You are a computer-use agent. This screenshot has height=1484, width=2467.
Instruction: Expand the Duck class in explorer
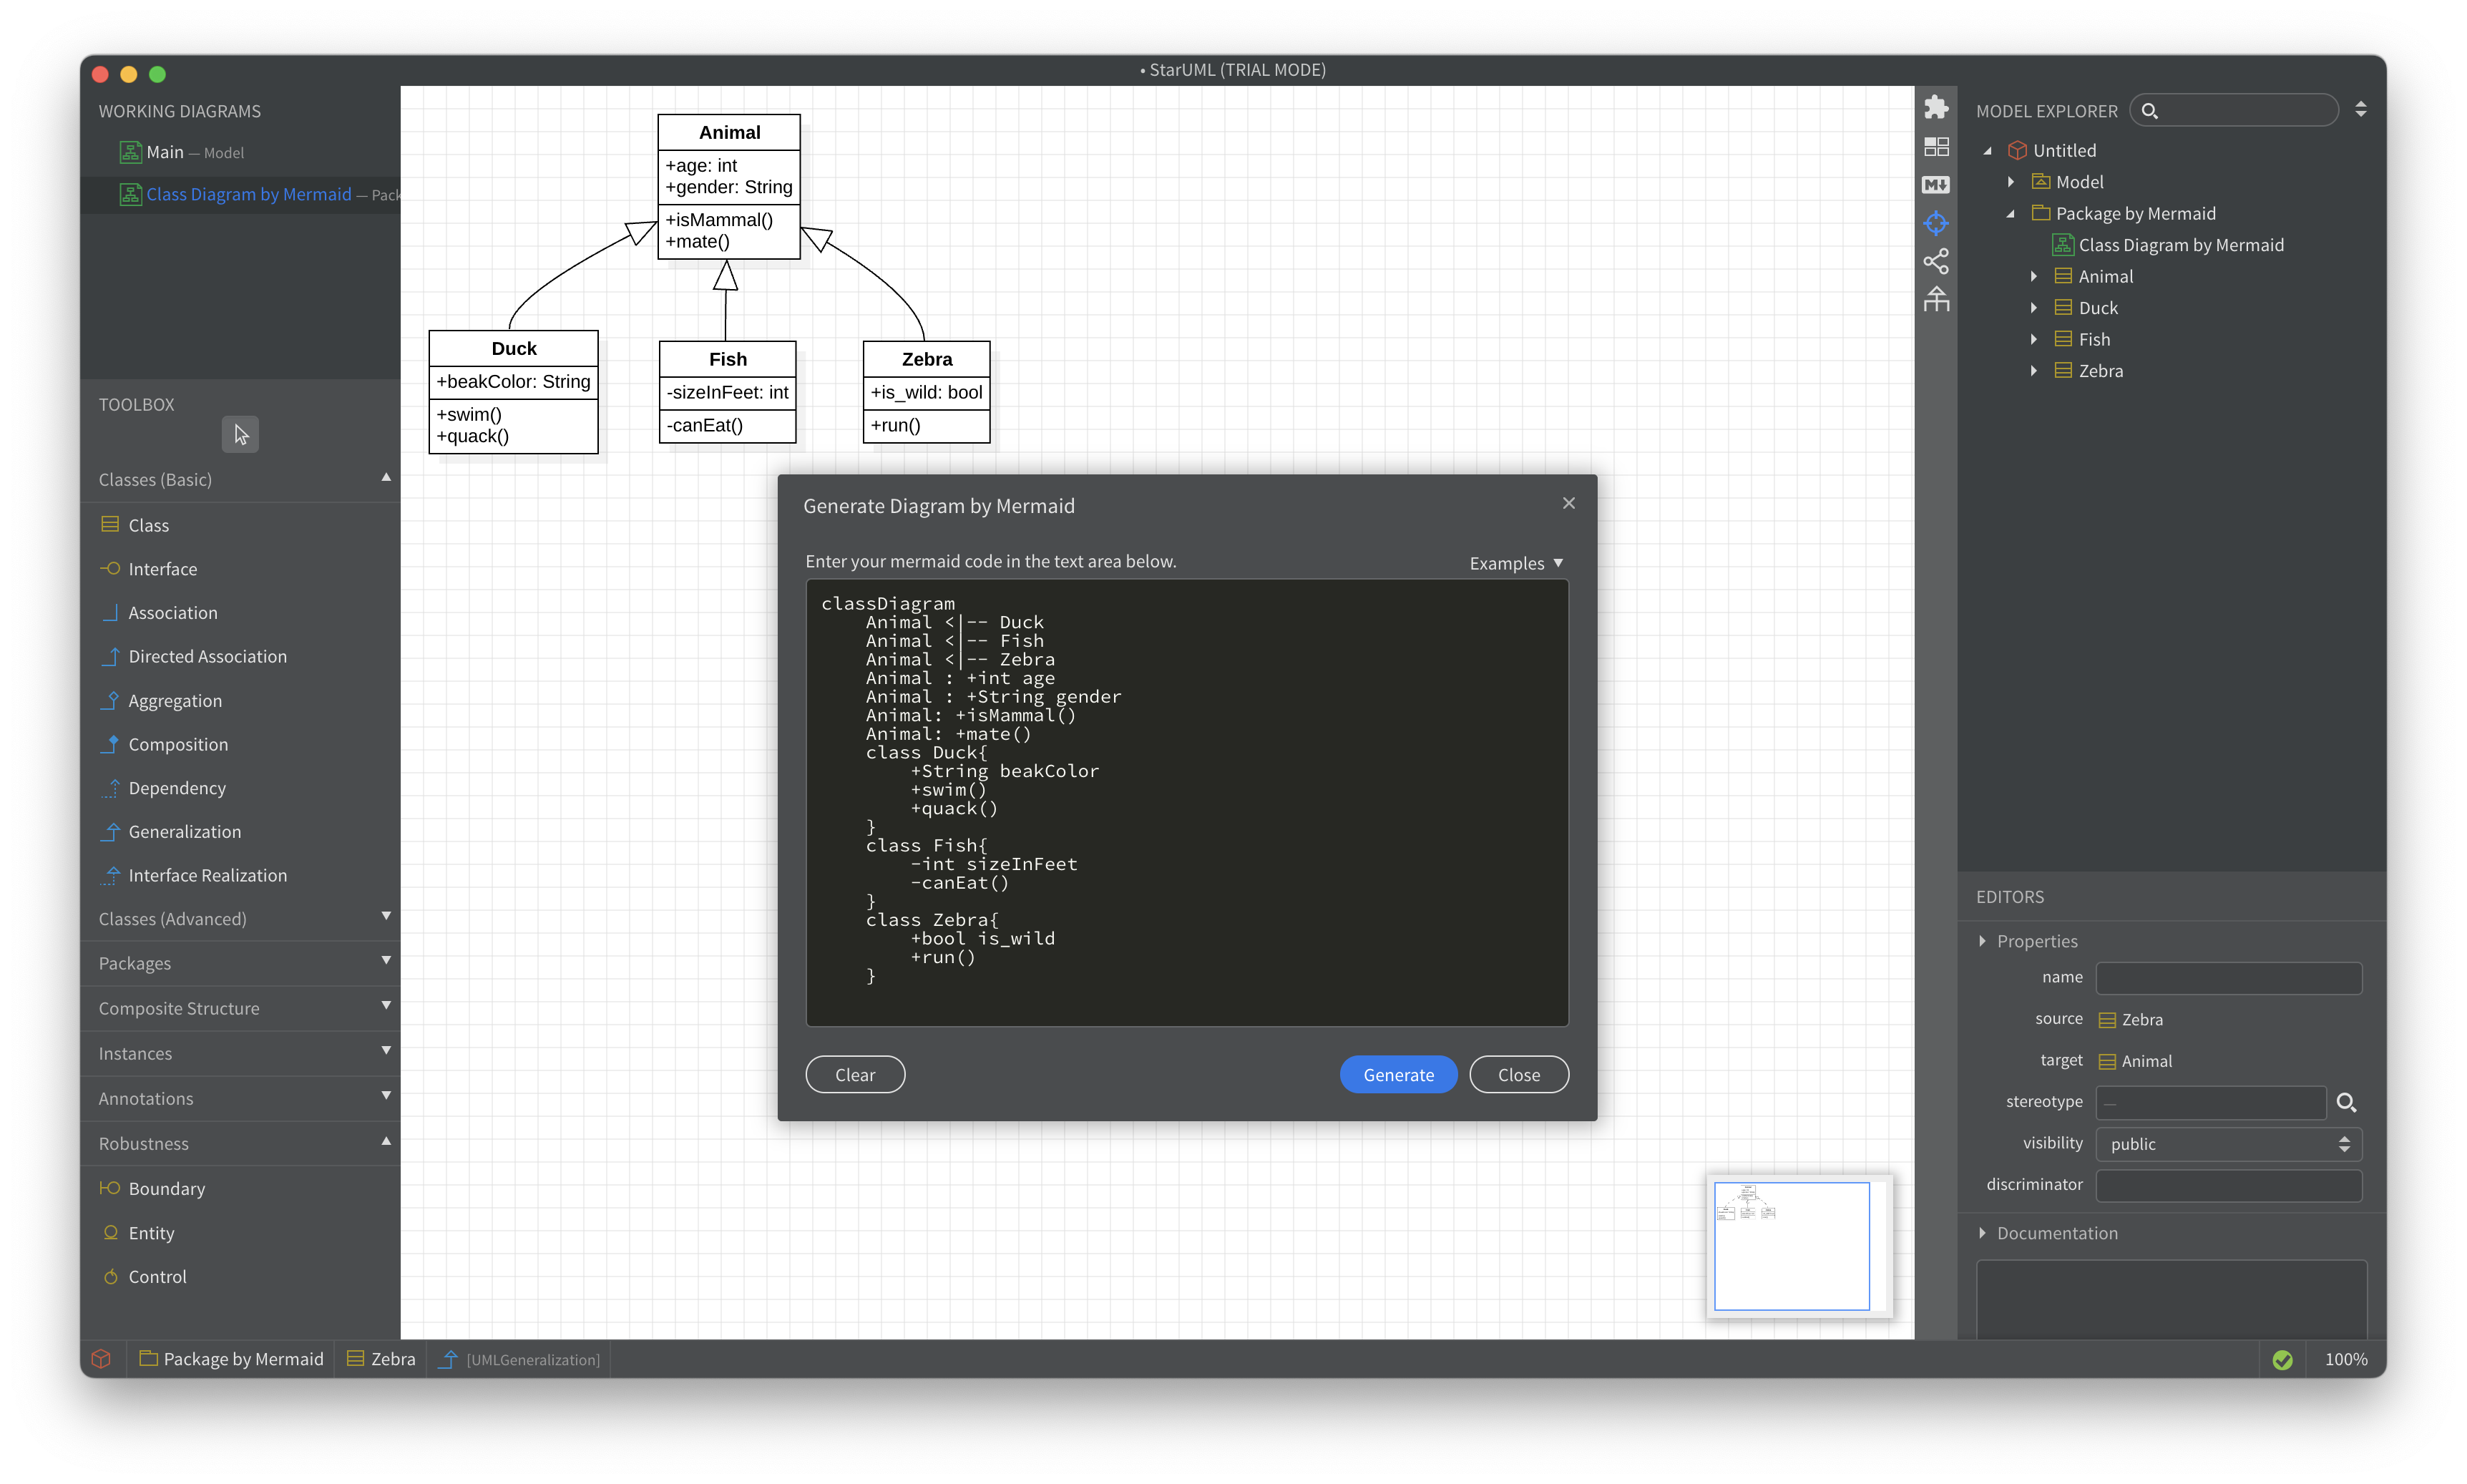2034,308
